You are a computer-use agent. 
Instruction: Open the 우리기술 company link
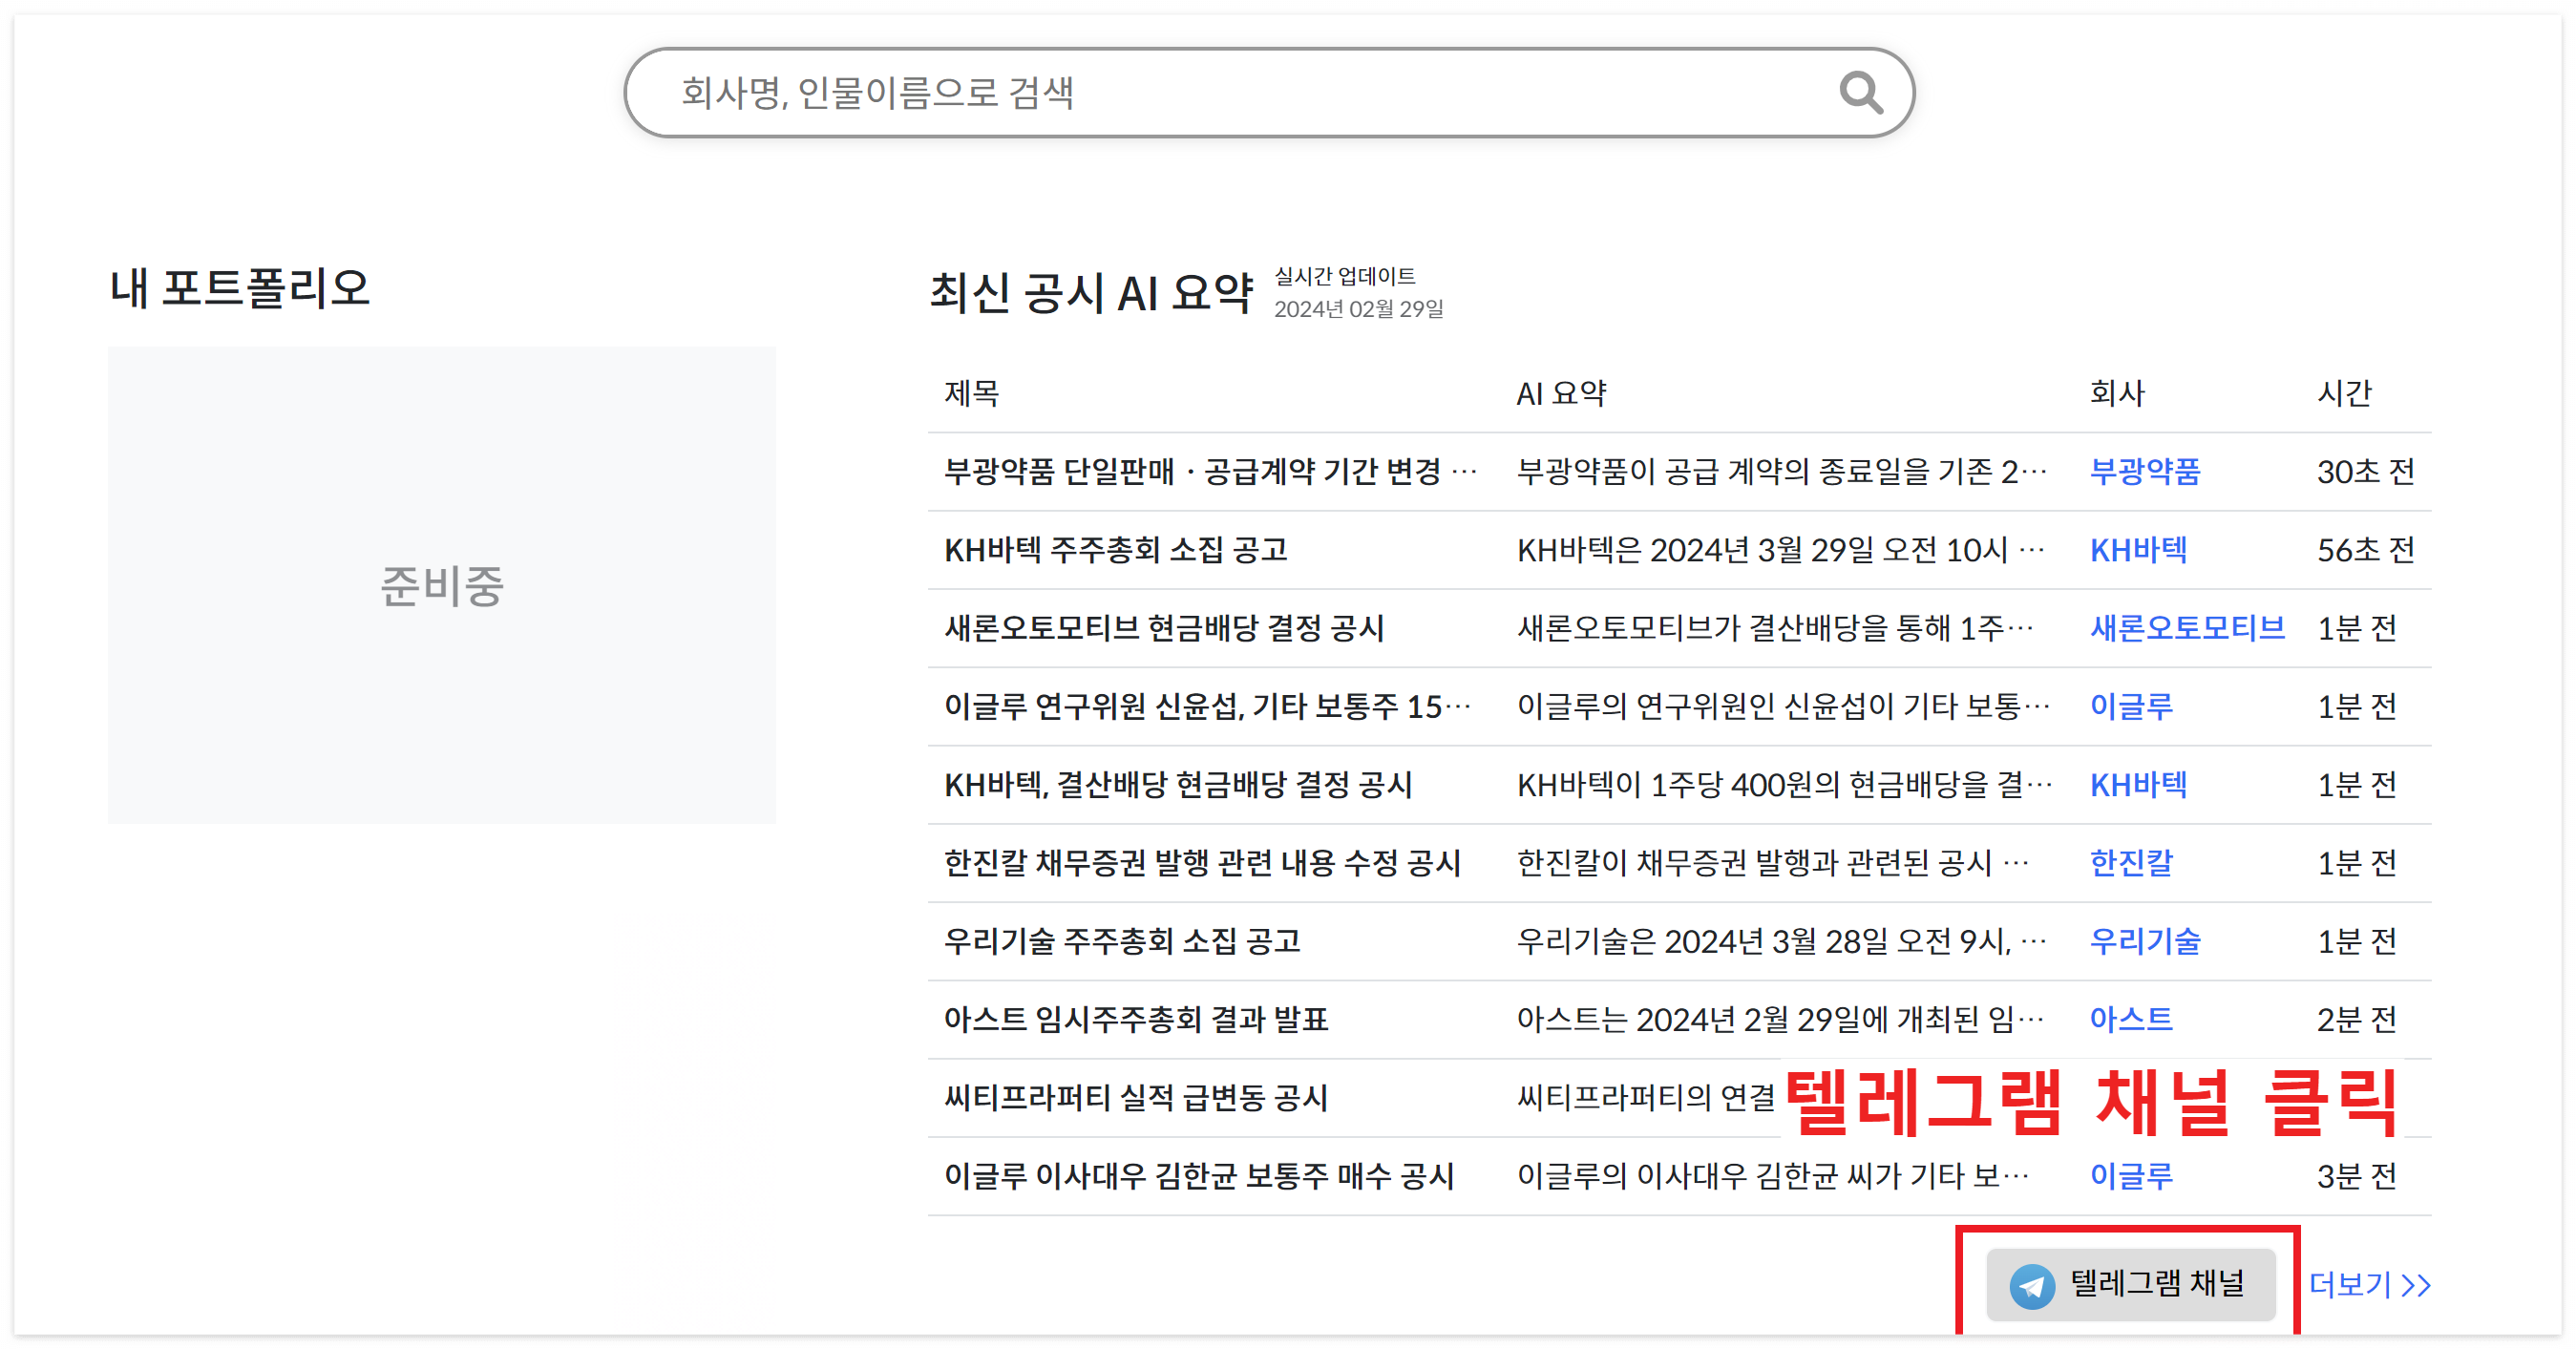tap(2145, 941)
